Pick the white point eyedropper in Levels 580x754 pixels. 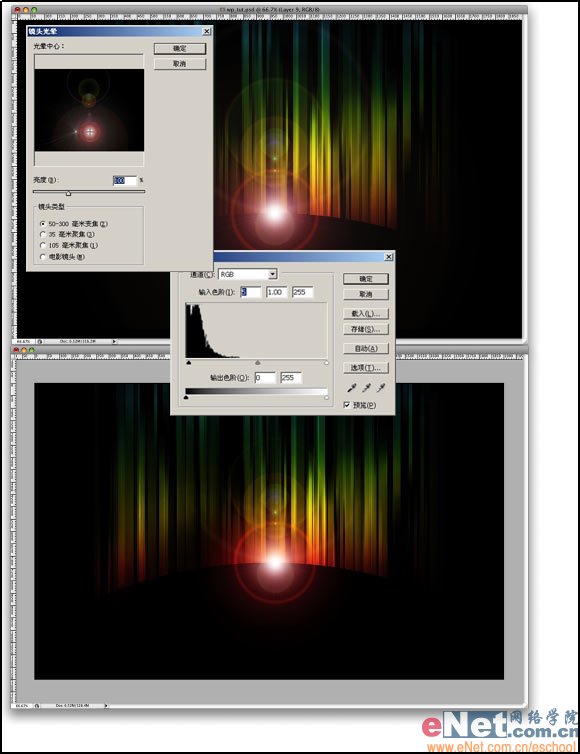(381, 388)
